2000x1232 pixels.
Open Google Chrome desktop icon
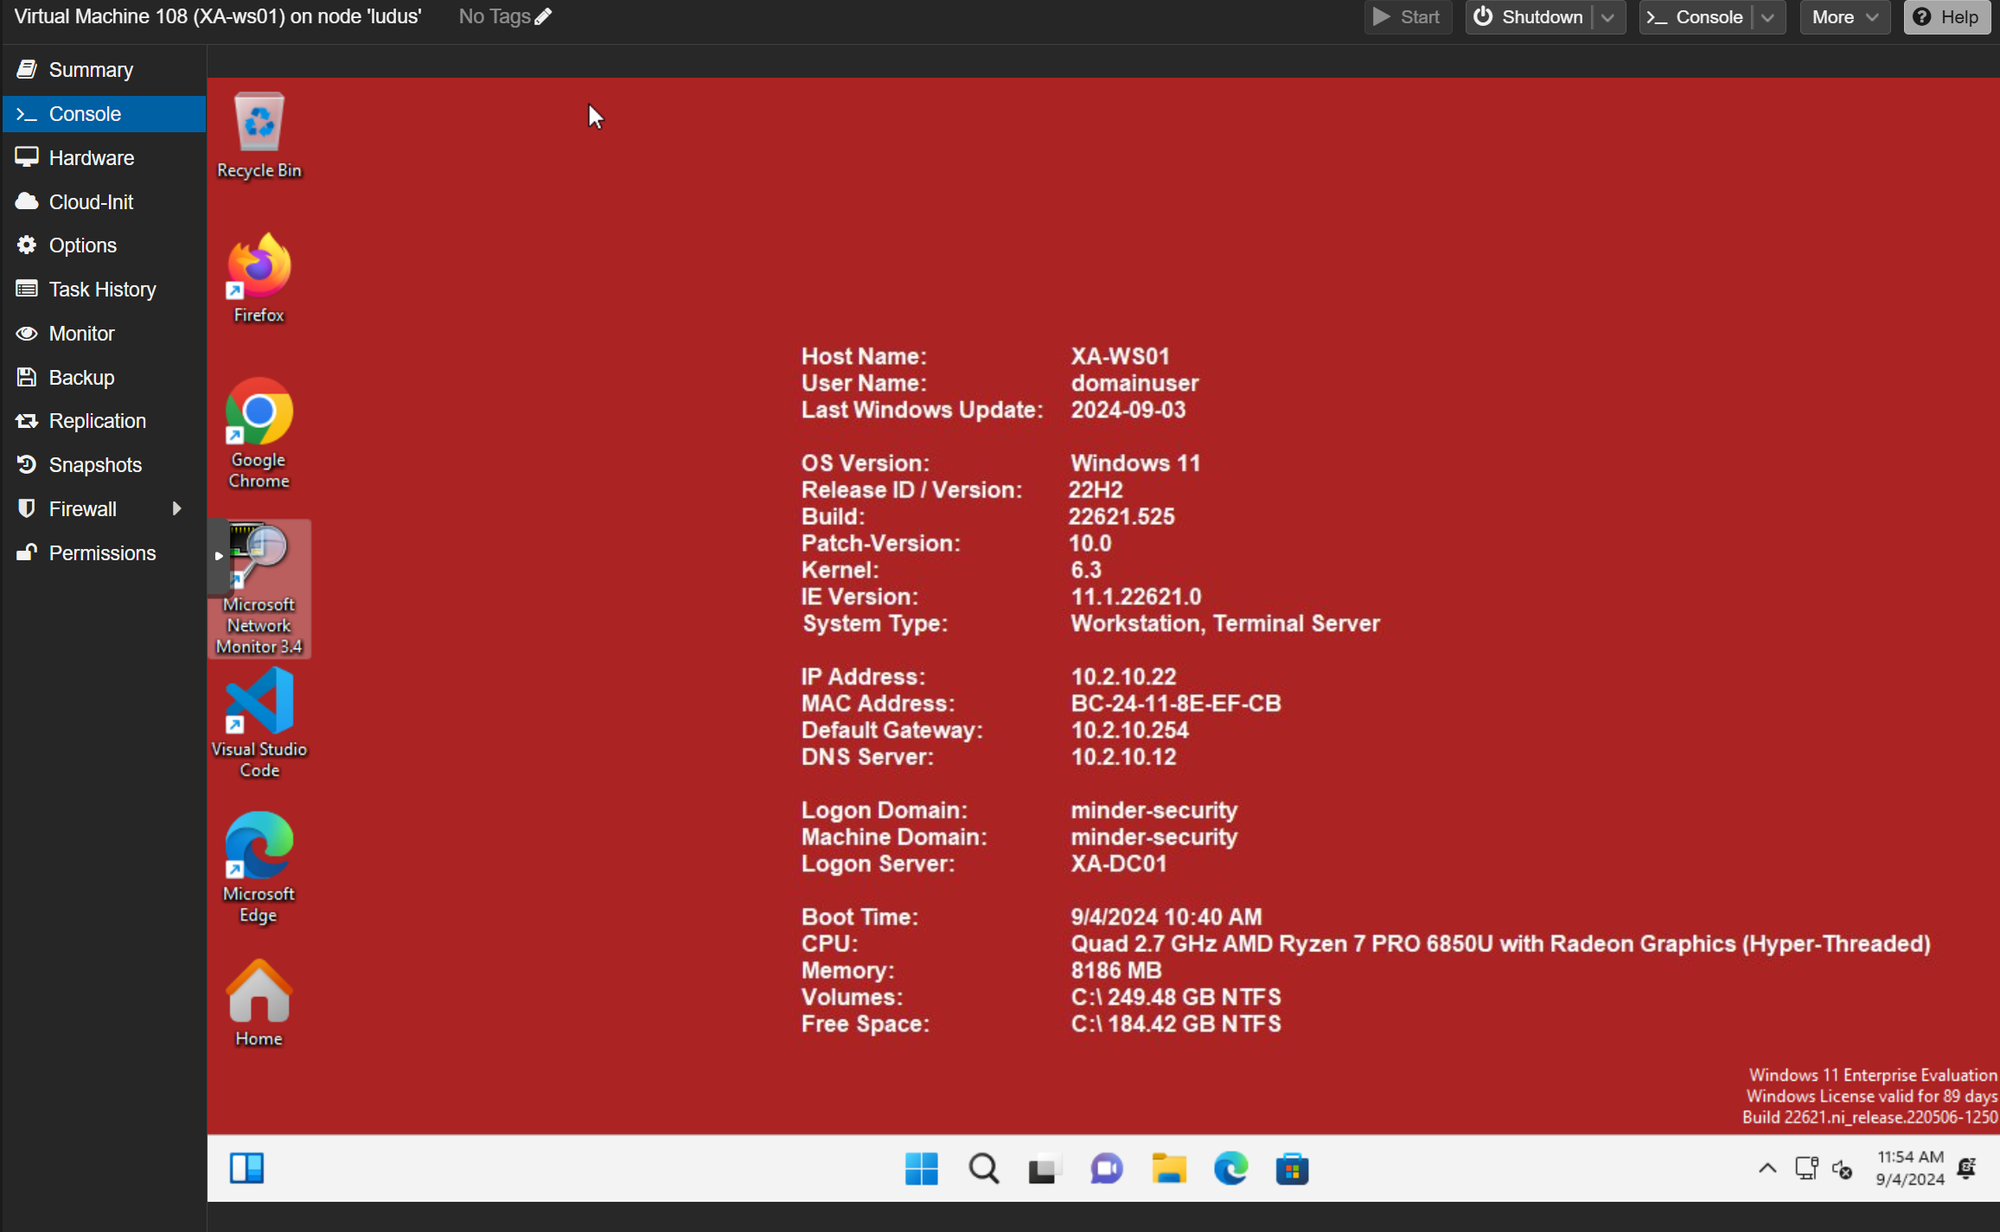(x=259, y=413)
